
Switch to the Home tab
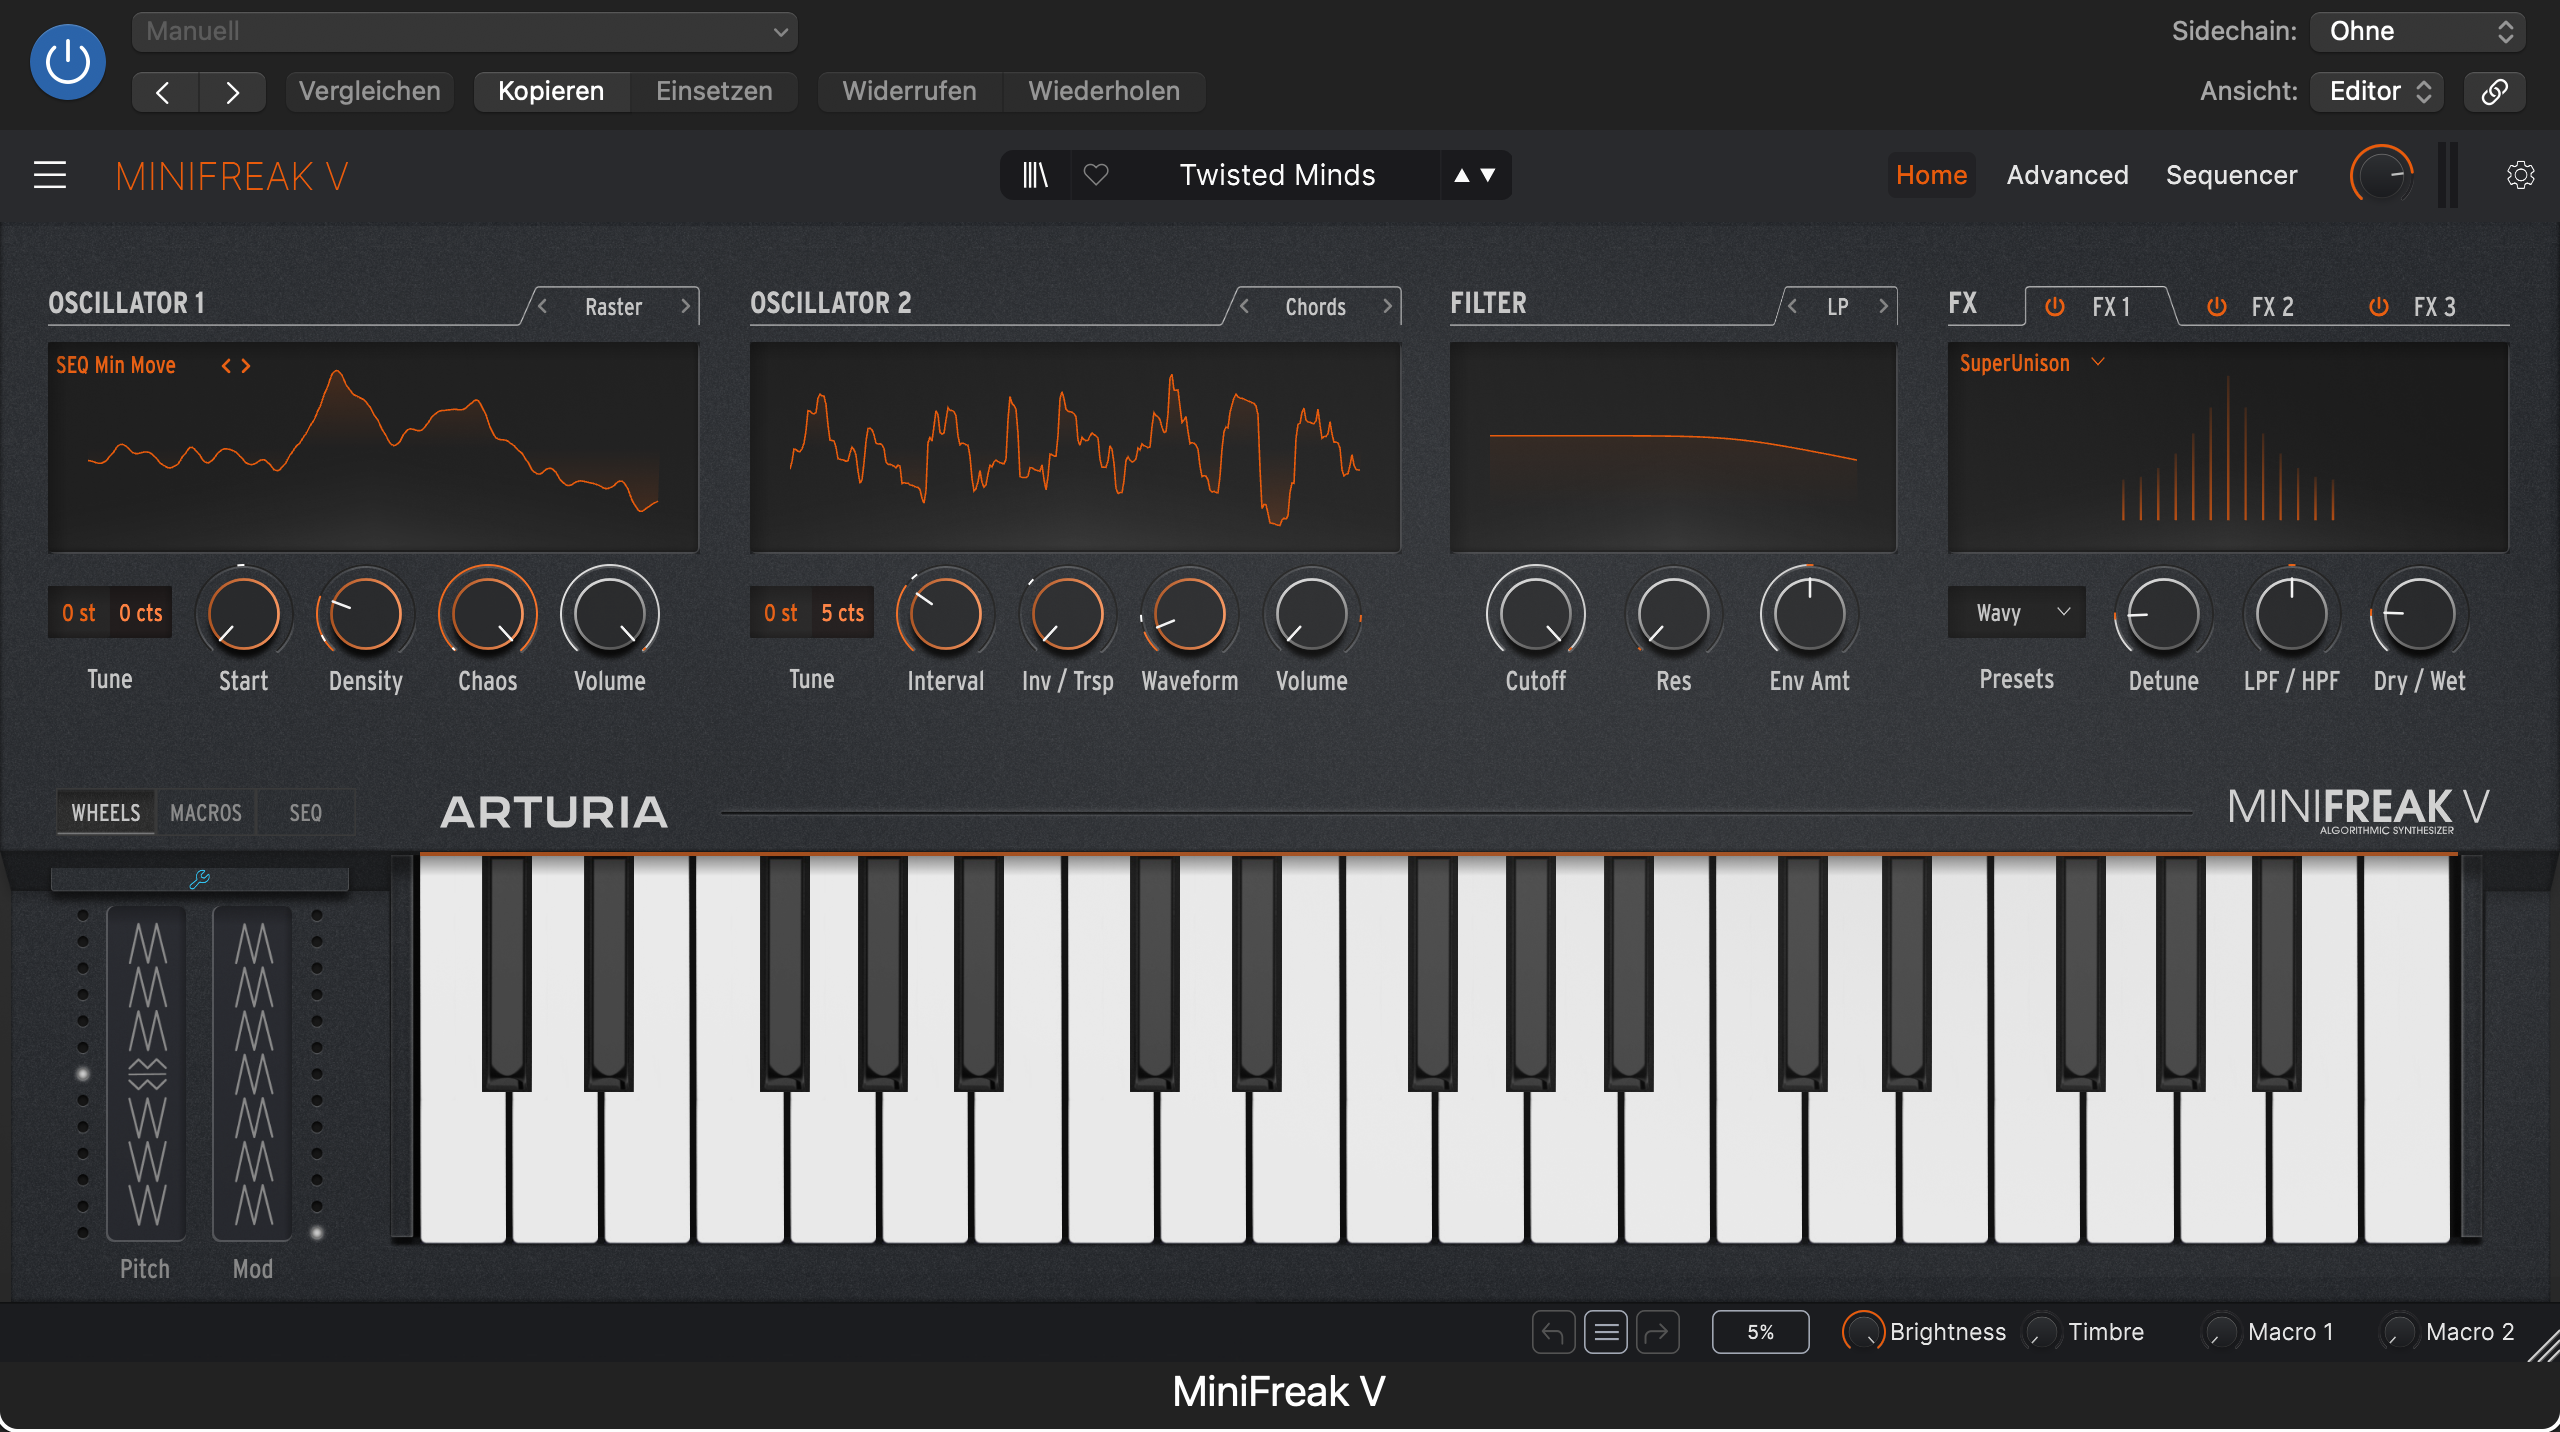coord(1931,175)
